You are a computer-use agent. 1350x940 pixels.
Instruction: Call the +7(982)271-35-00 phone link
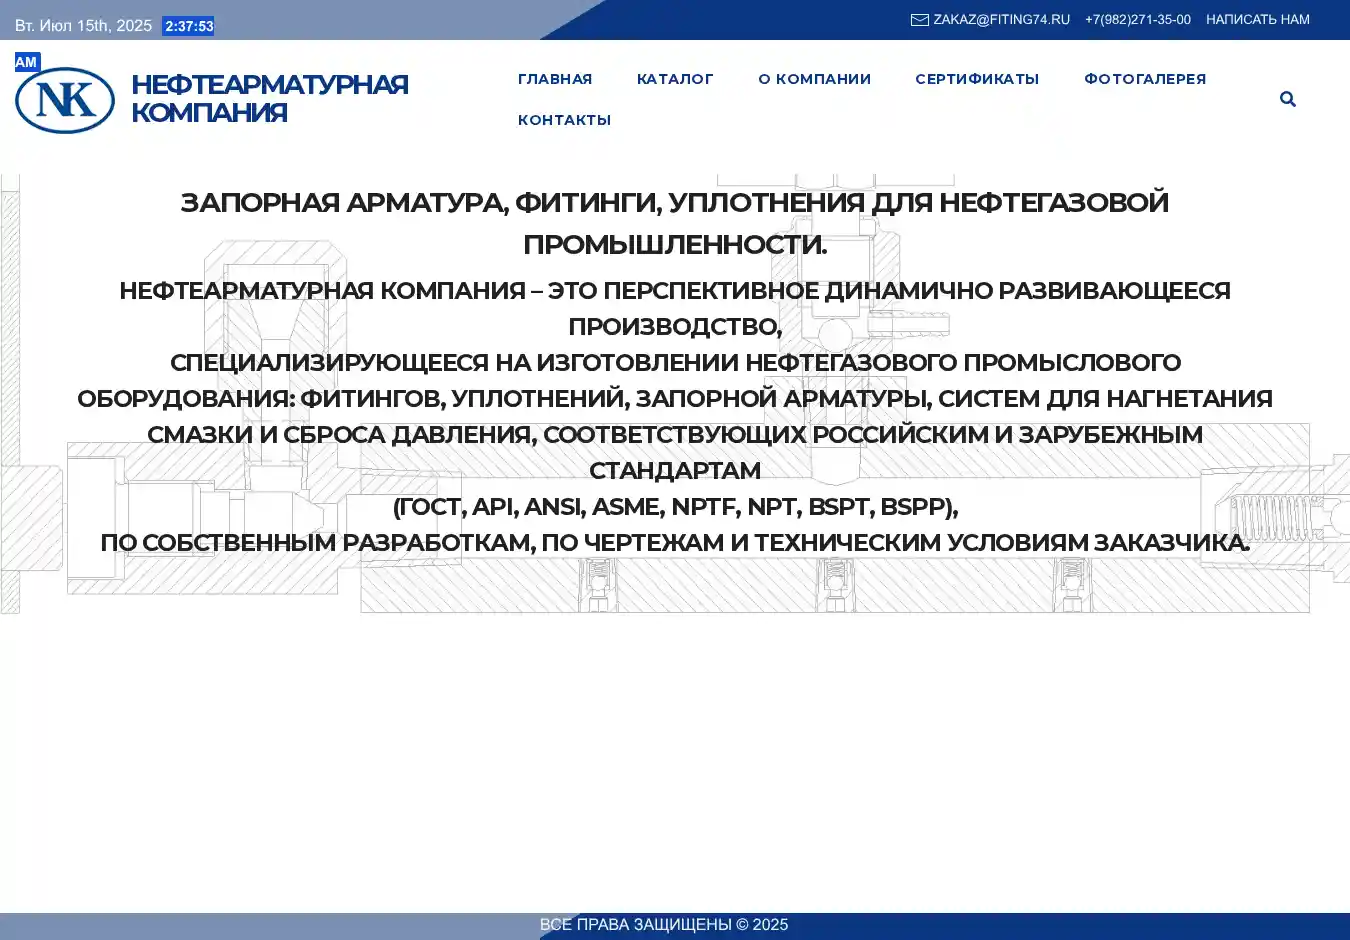coord(1137,20)
